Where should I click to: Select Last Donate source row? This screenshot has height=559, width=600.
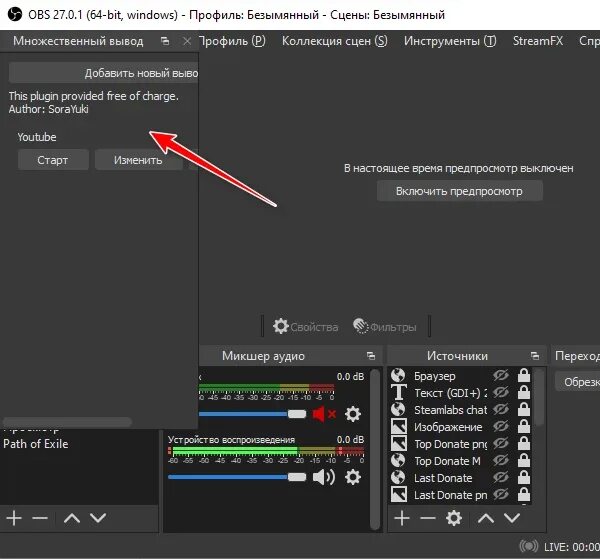461,478
